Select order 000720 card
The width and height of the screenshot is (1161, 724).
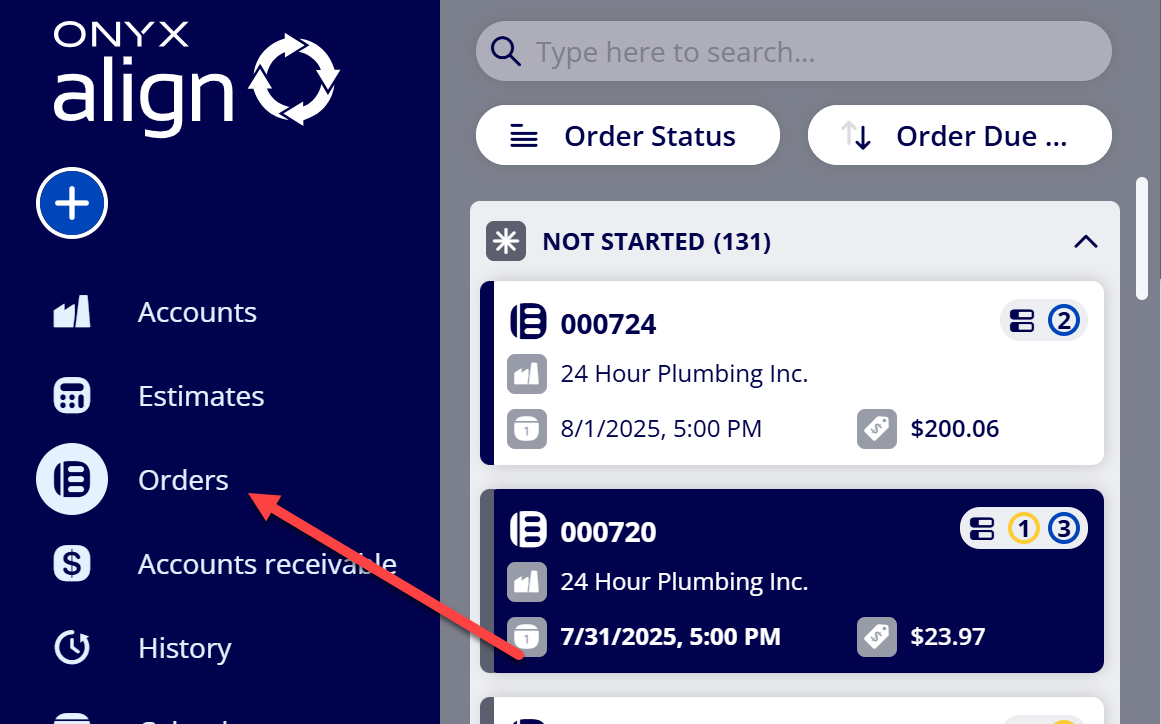pos(792,581)
